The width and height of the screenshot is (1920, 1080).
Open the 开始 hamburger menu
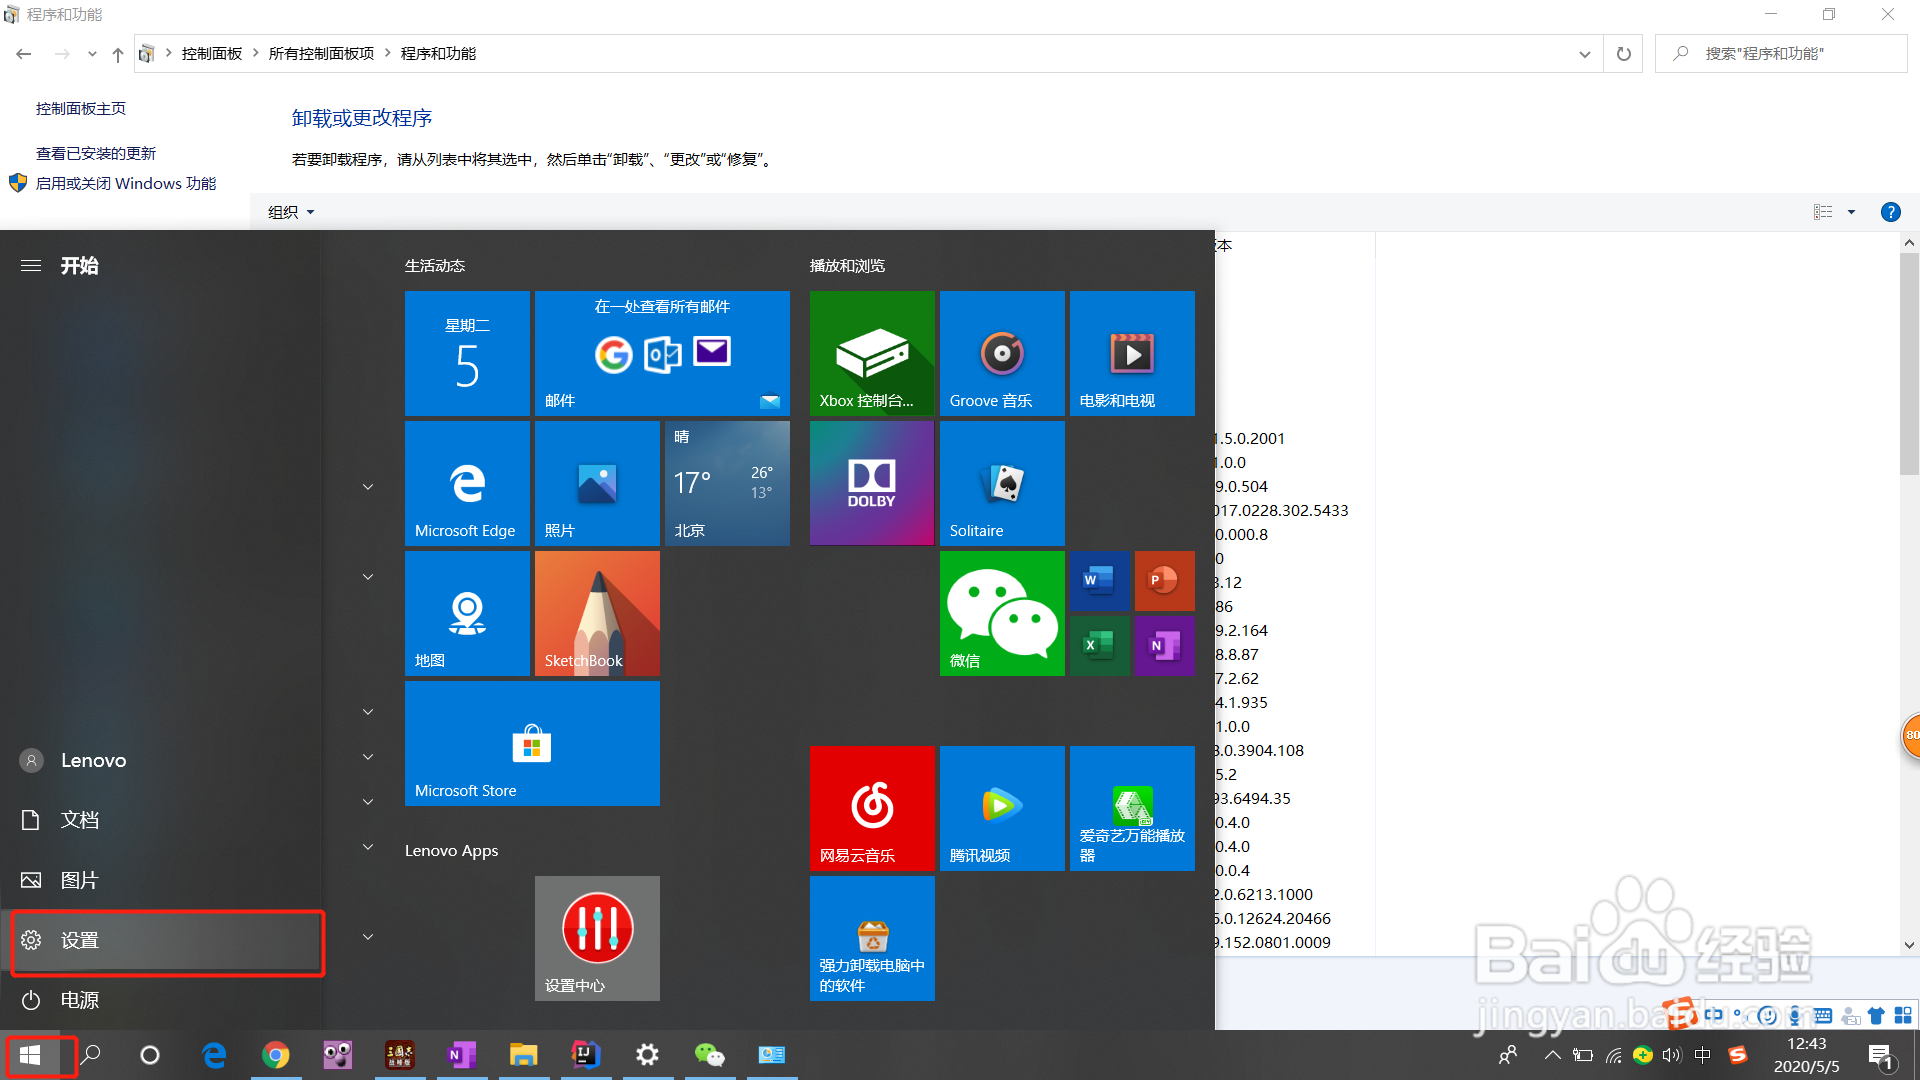31,265
